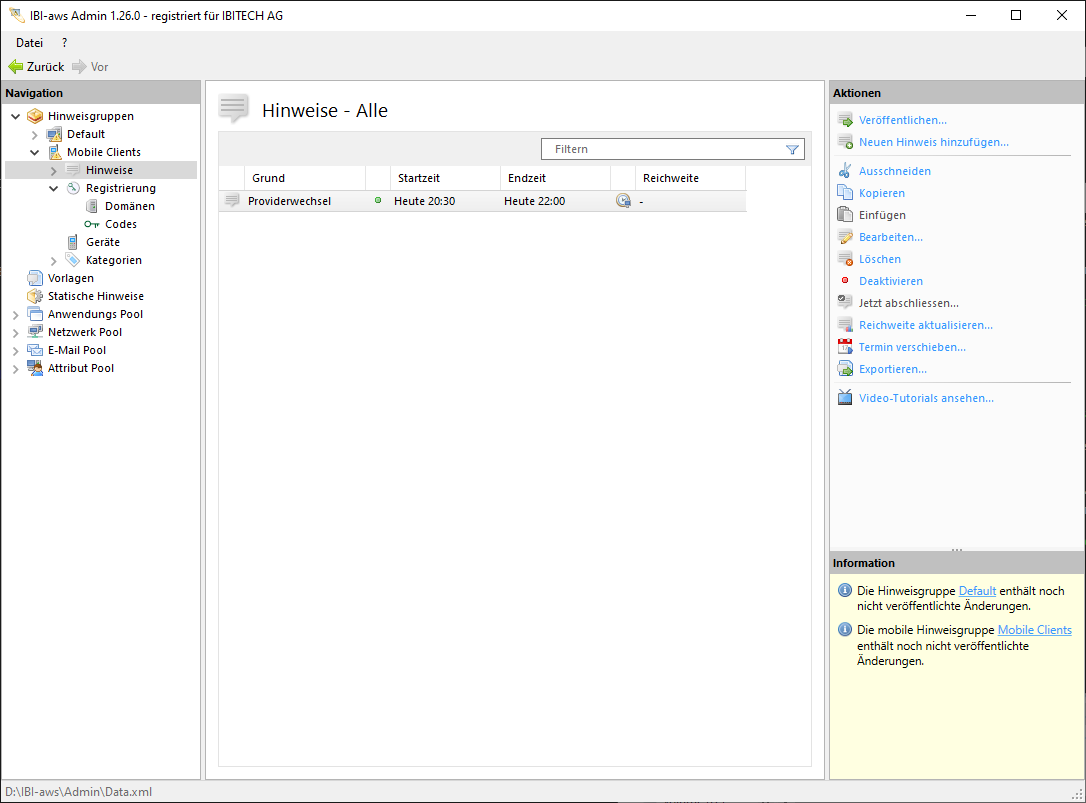Toggle the green status dot of Providerwechsel
This screenshot has width=1086, height=803.
(378, 201)
